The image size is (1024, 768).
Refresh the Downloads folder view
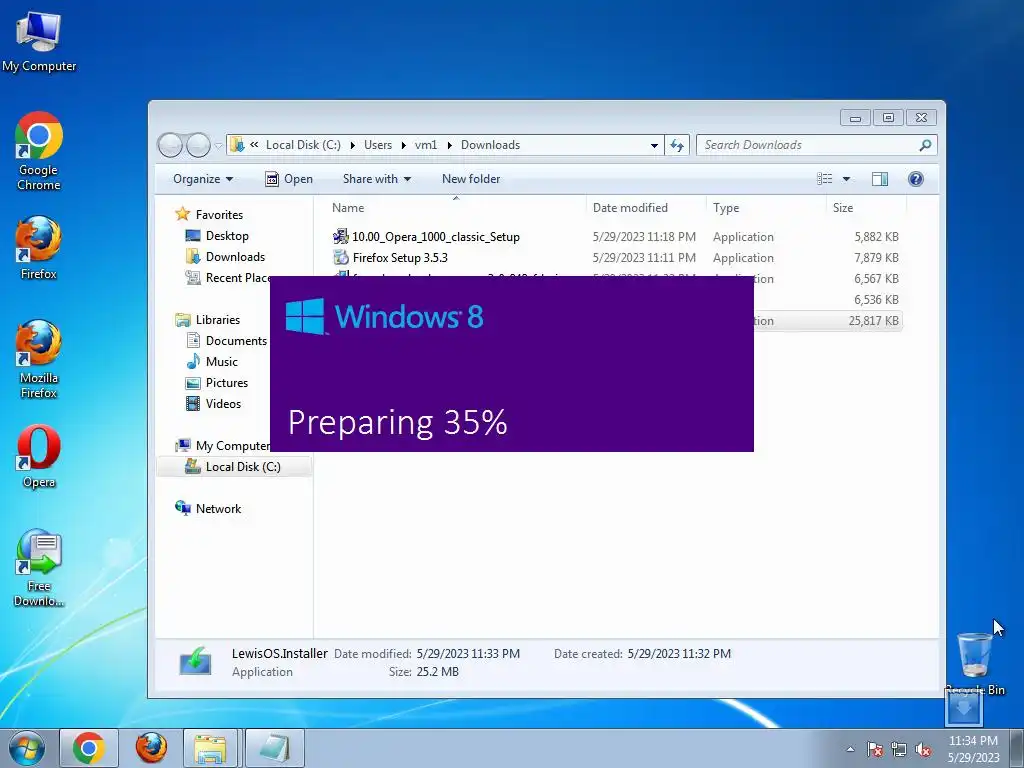pos(677,145)
